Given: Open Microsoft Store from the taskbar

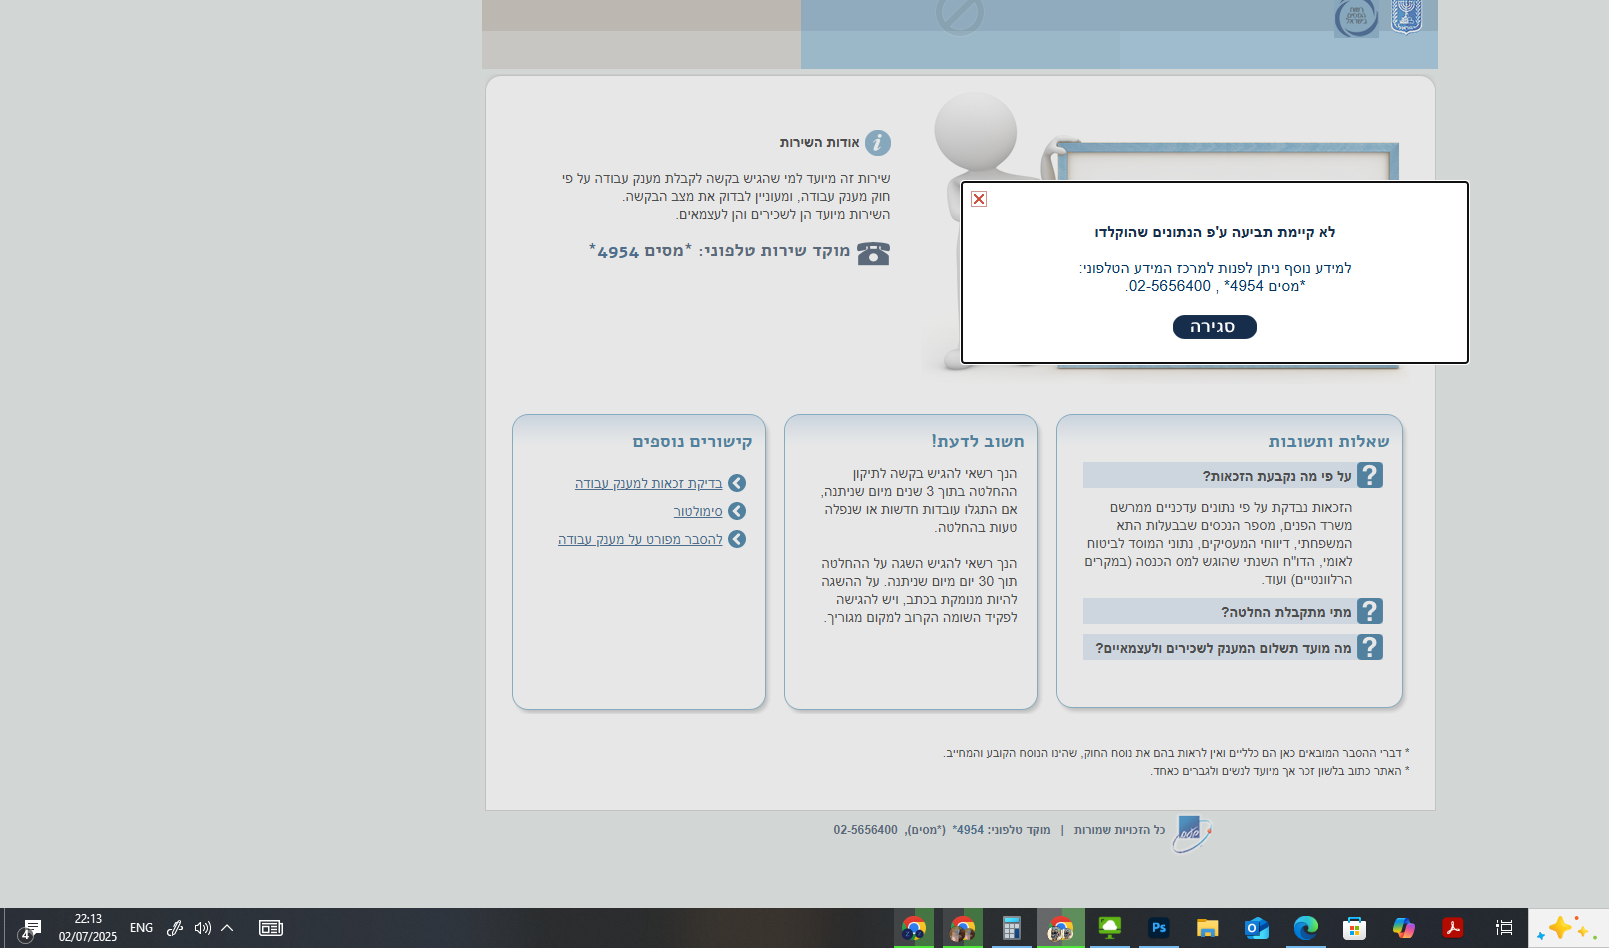Looking at the screenshot, I should [x=1354, y=928].
